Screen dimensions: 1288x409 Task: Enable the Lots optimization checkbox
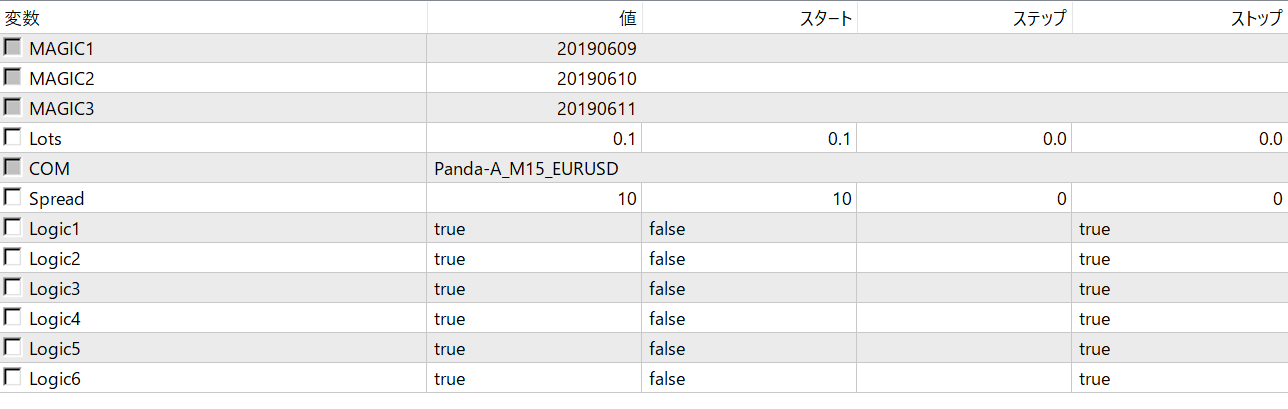(13, 138)
